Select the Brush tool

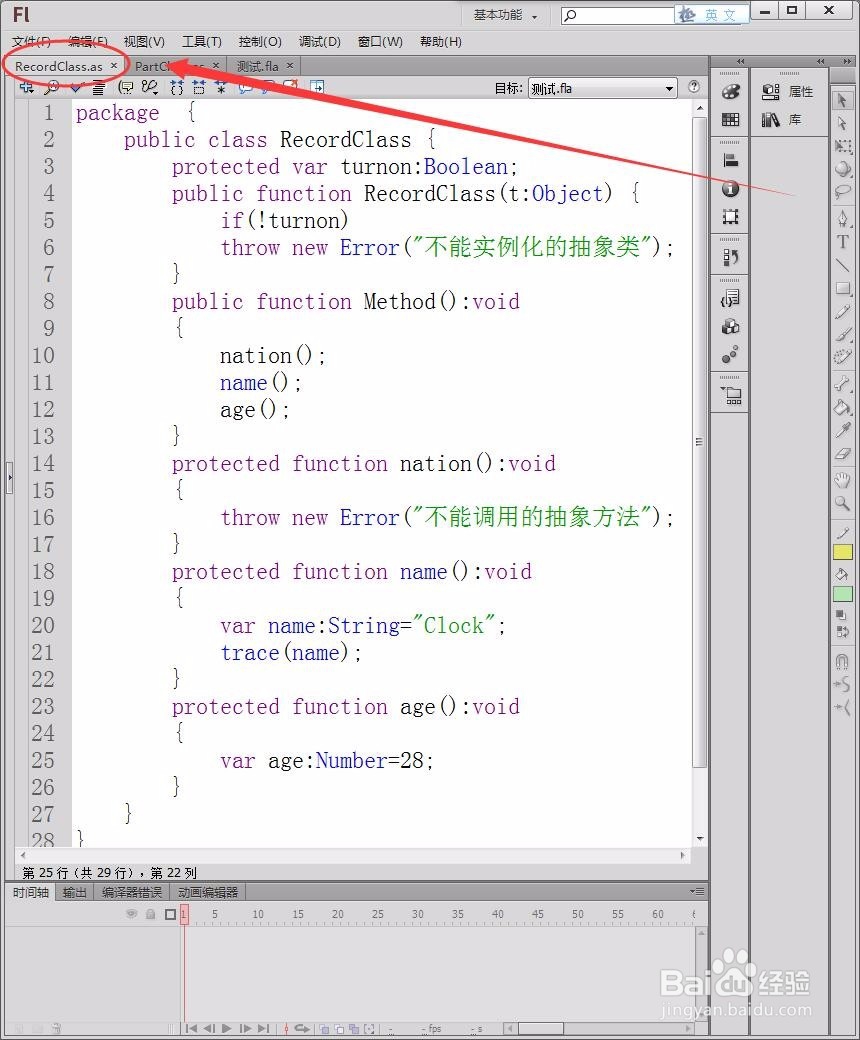click(x=842, y=335)
